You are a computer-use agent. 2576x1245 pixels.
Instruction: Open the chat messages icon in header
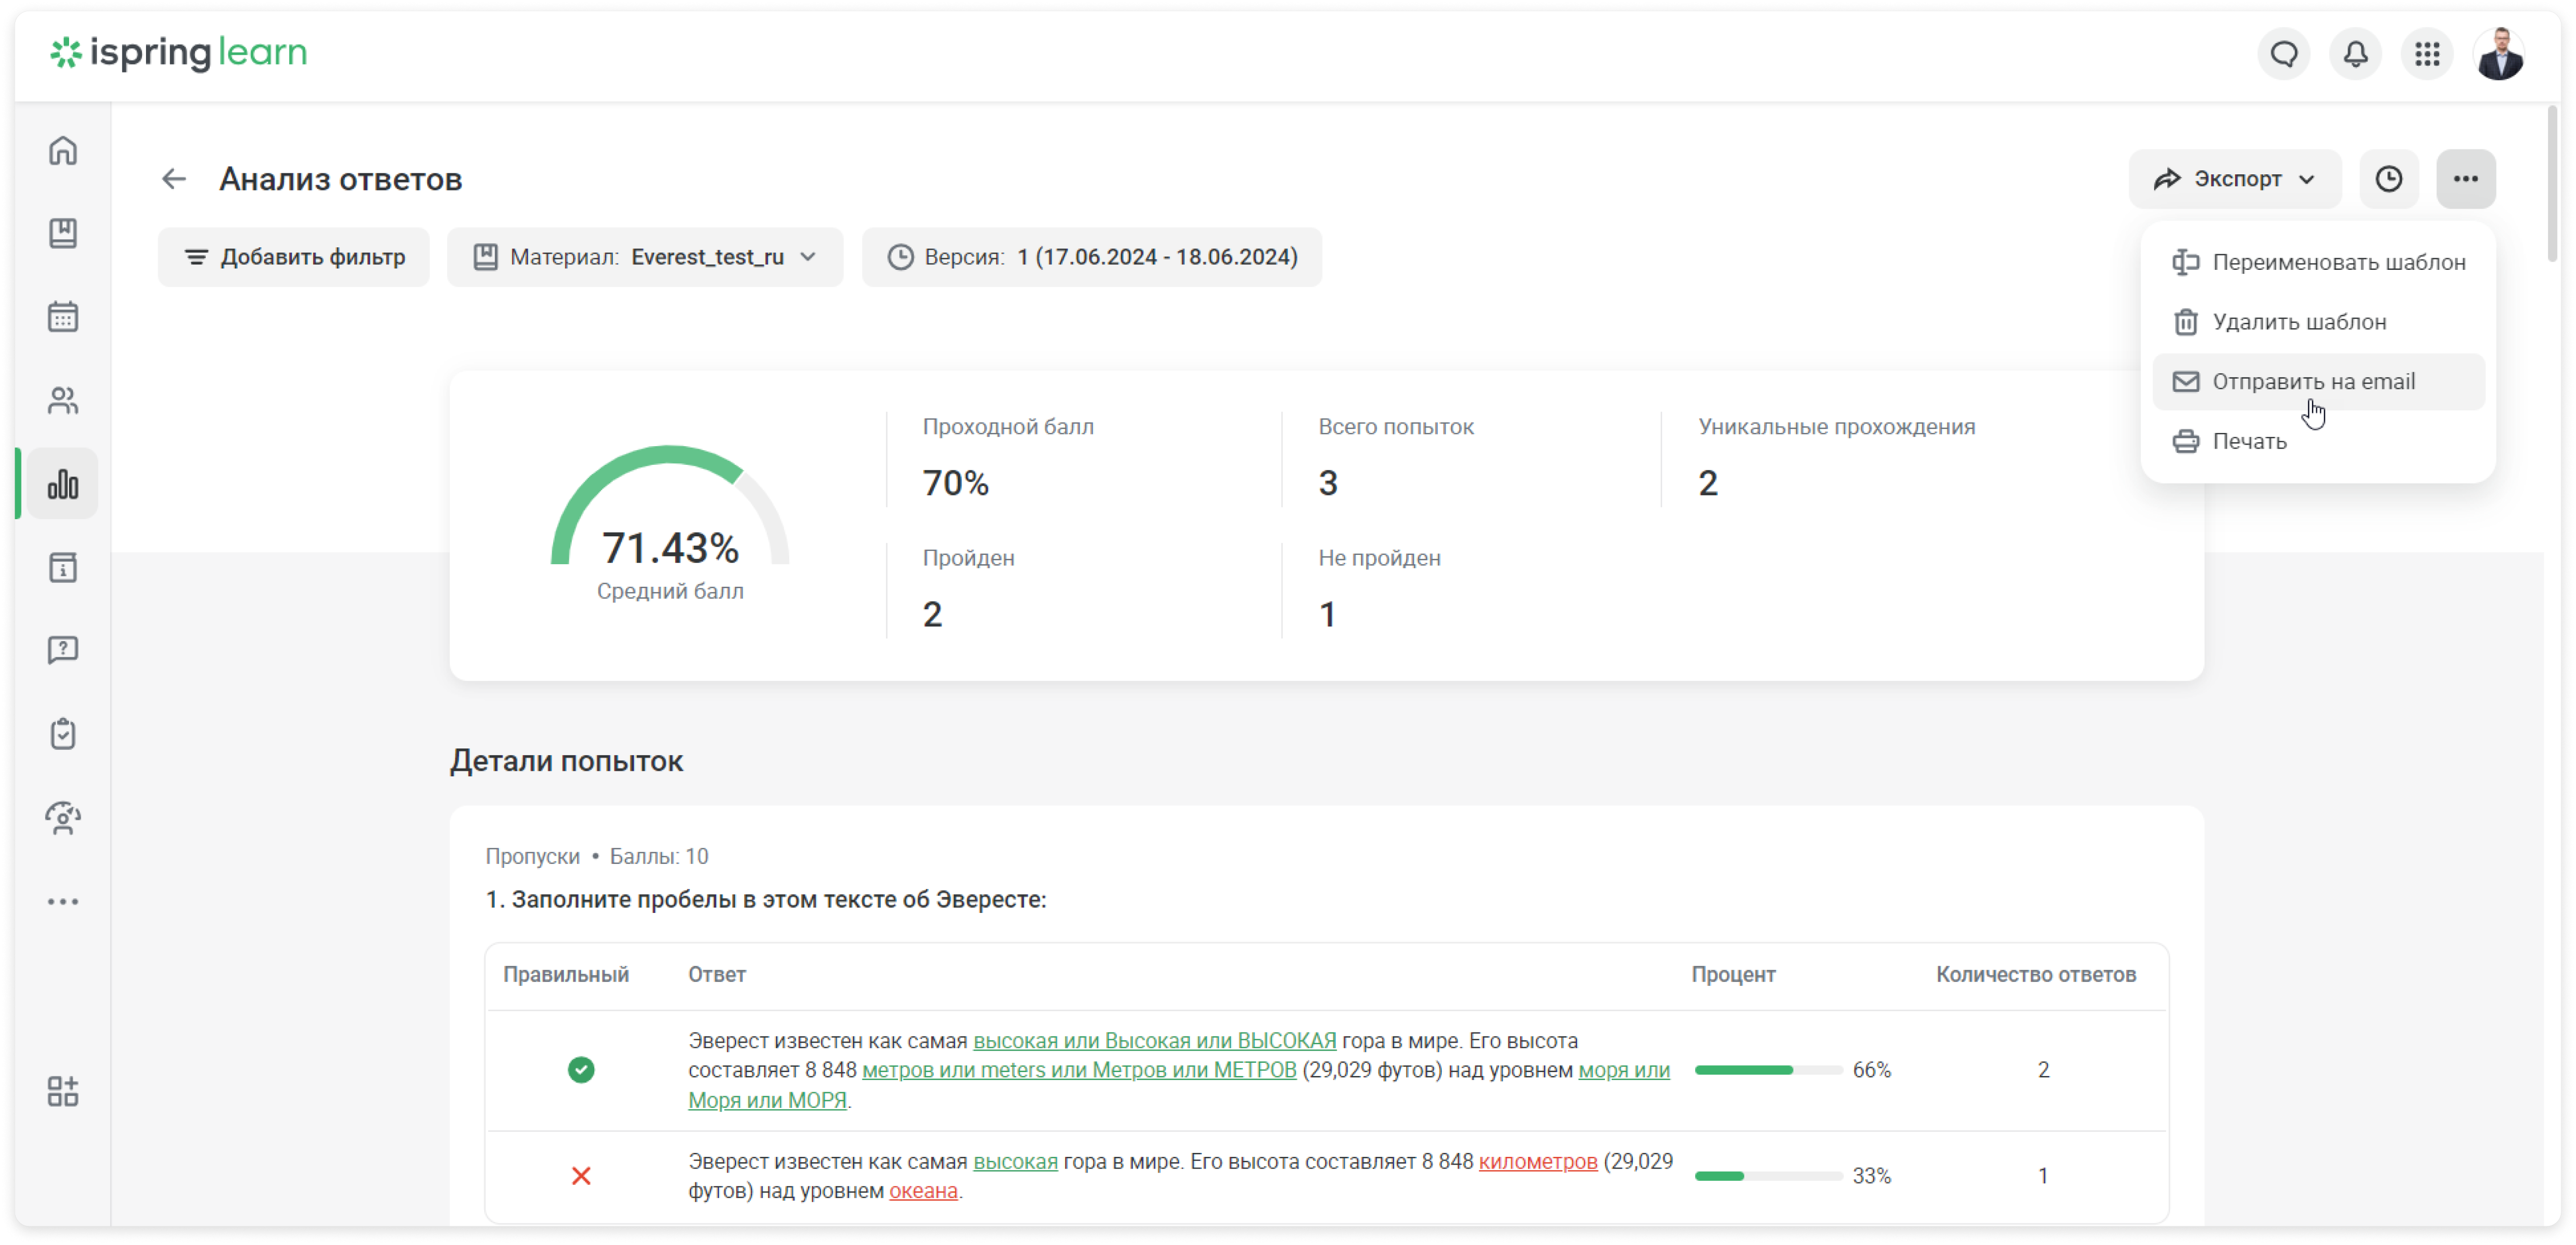point(2283,54)
